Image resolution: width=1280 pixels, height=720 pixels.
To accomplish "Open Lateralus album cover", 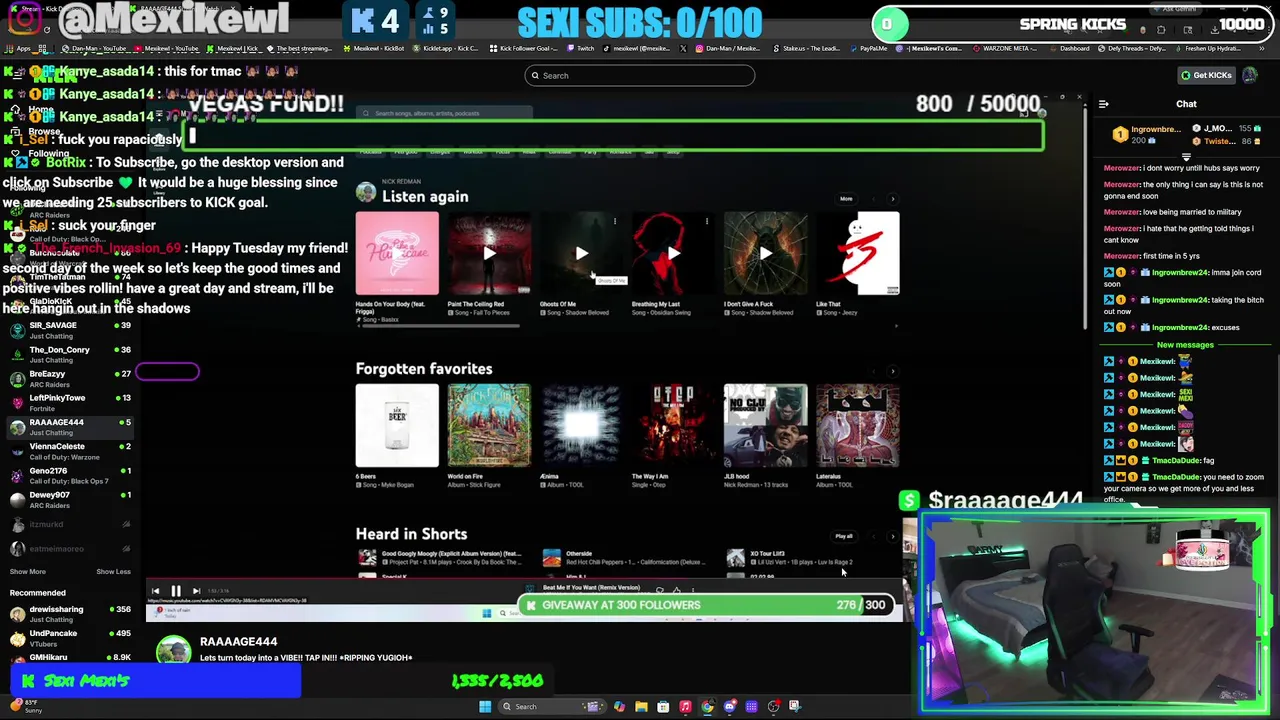I will coord(857,426).
